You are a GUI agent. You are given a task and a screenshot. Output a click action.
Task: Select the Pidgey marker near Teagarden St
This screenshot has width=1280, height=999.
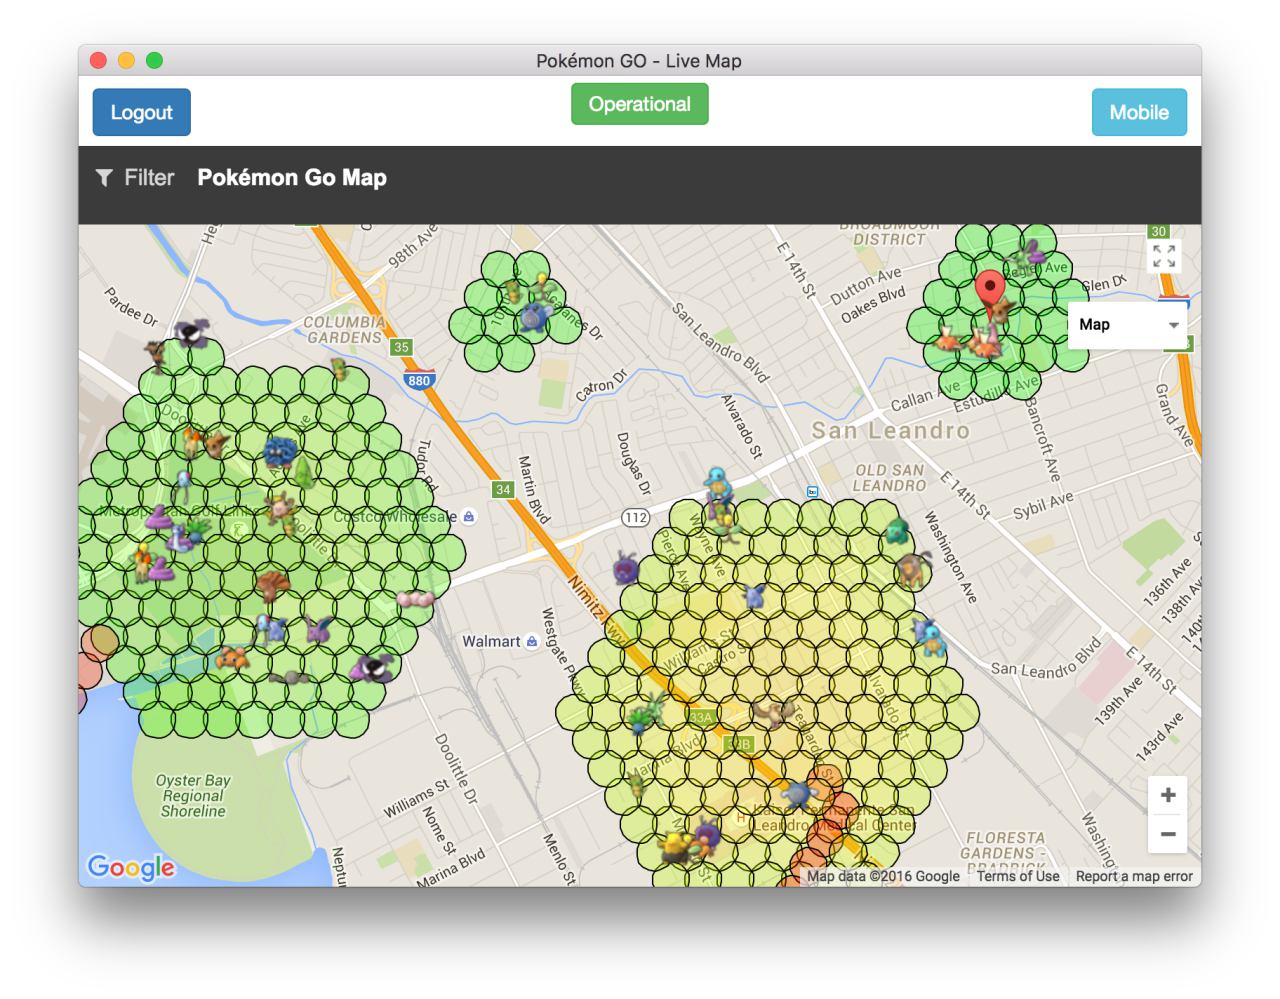(x=774, y=712)
